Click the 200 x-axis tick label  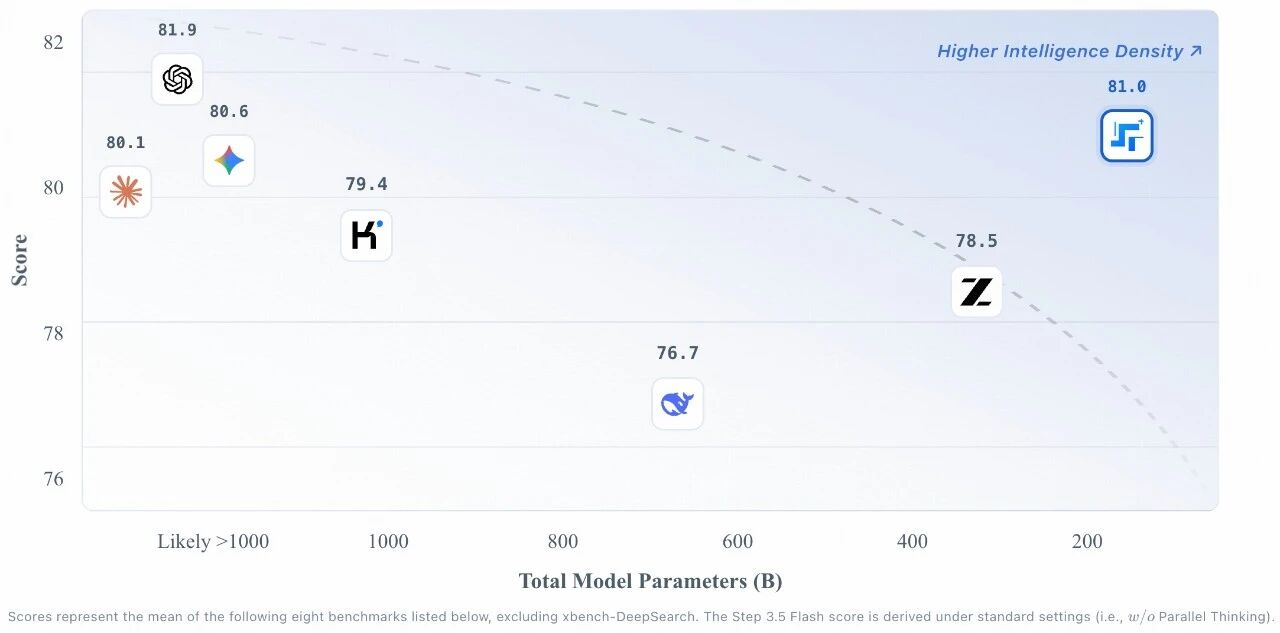(x=1087, y=542)
